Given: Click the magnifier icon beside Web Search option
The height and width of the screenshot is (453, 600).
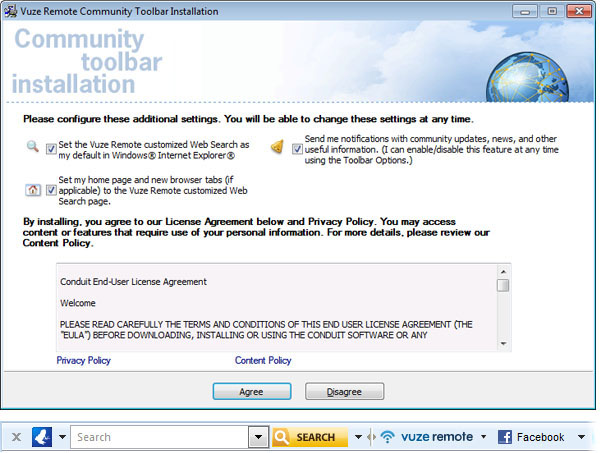Looking at the screenshot, I should coord(33,146).
